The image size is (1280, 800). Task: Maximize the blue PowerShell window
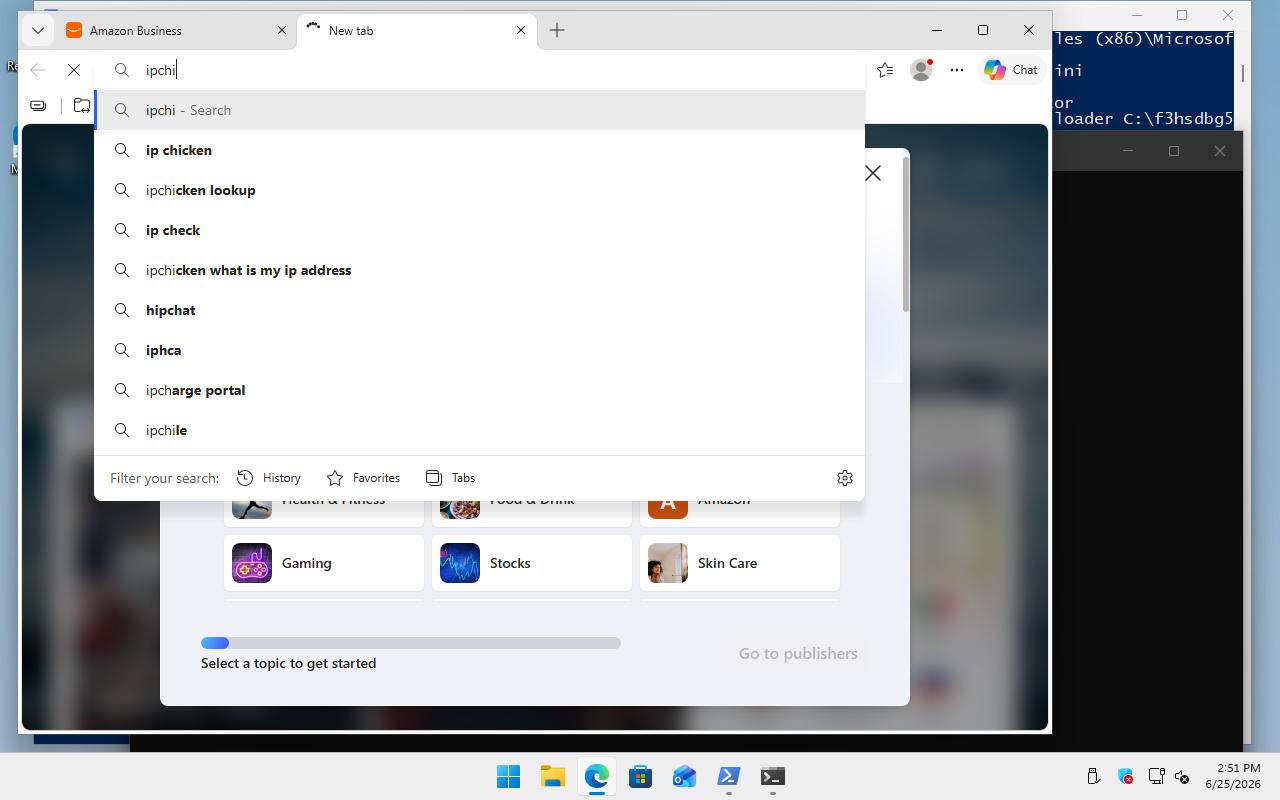[x=1182, y=15]
